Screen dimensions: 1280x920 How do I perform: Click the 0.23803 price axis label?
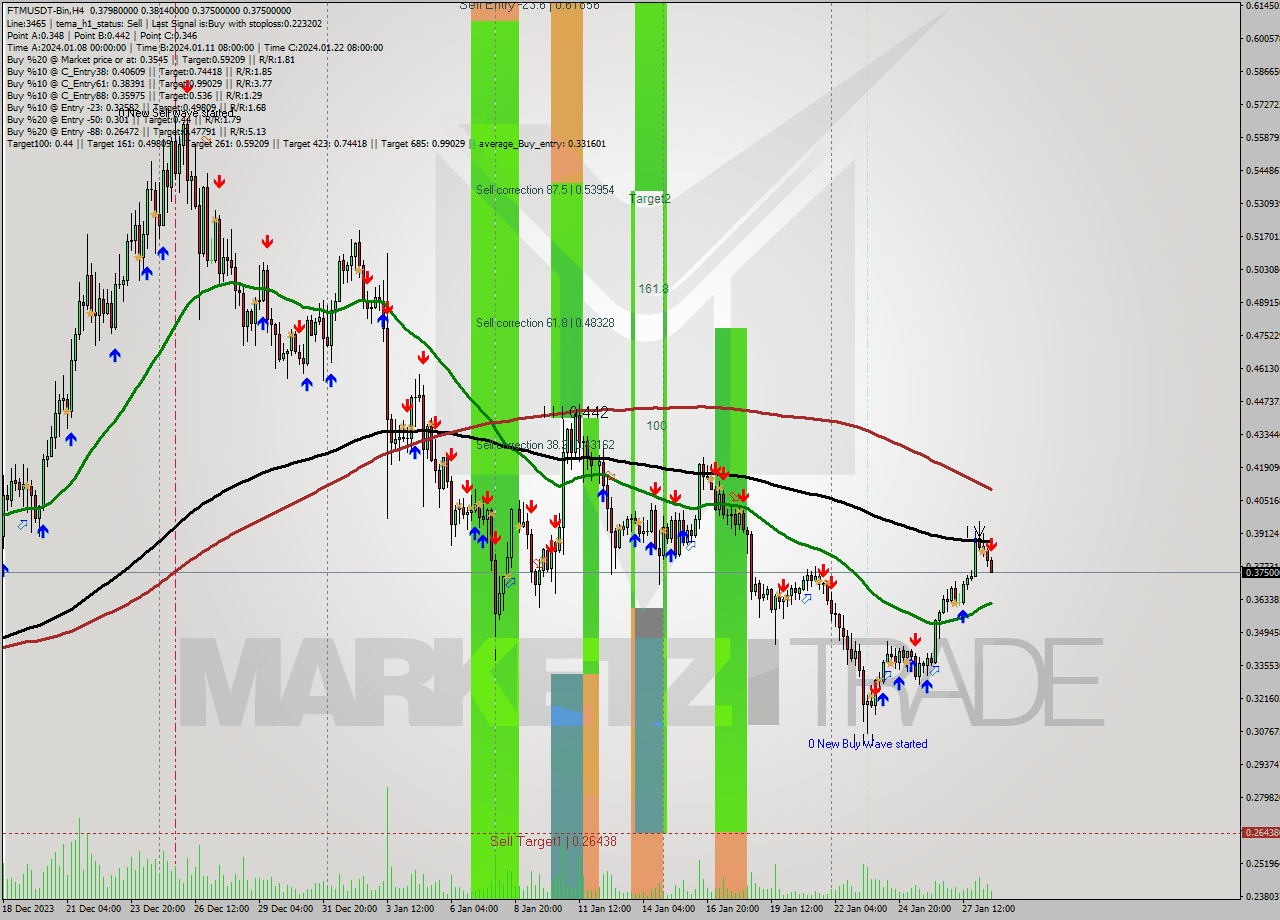1261,895
